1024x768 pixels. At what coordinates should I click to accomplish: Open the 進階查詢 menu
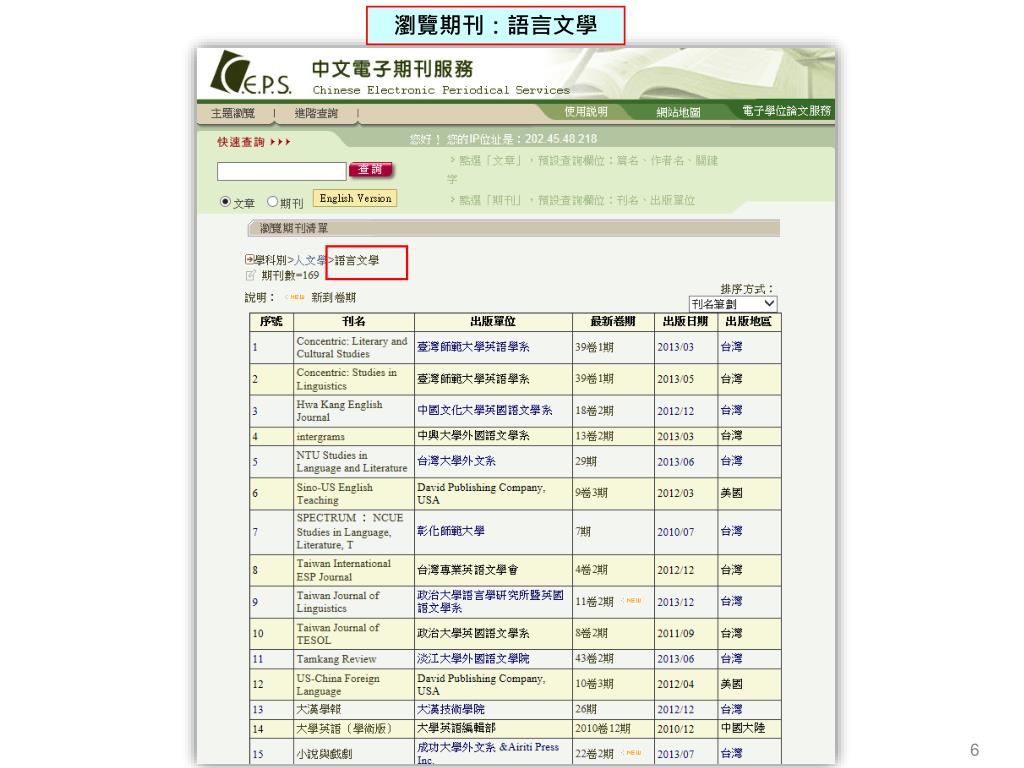pyautogui.click(x=316, y=114)
